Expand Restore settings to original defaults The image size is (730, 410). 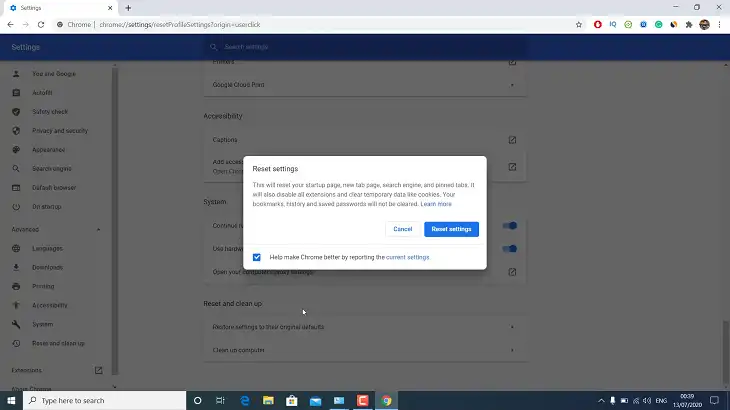coord(365,327)
